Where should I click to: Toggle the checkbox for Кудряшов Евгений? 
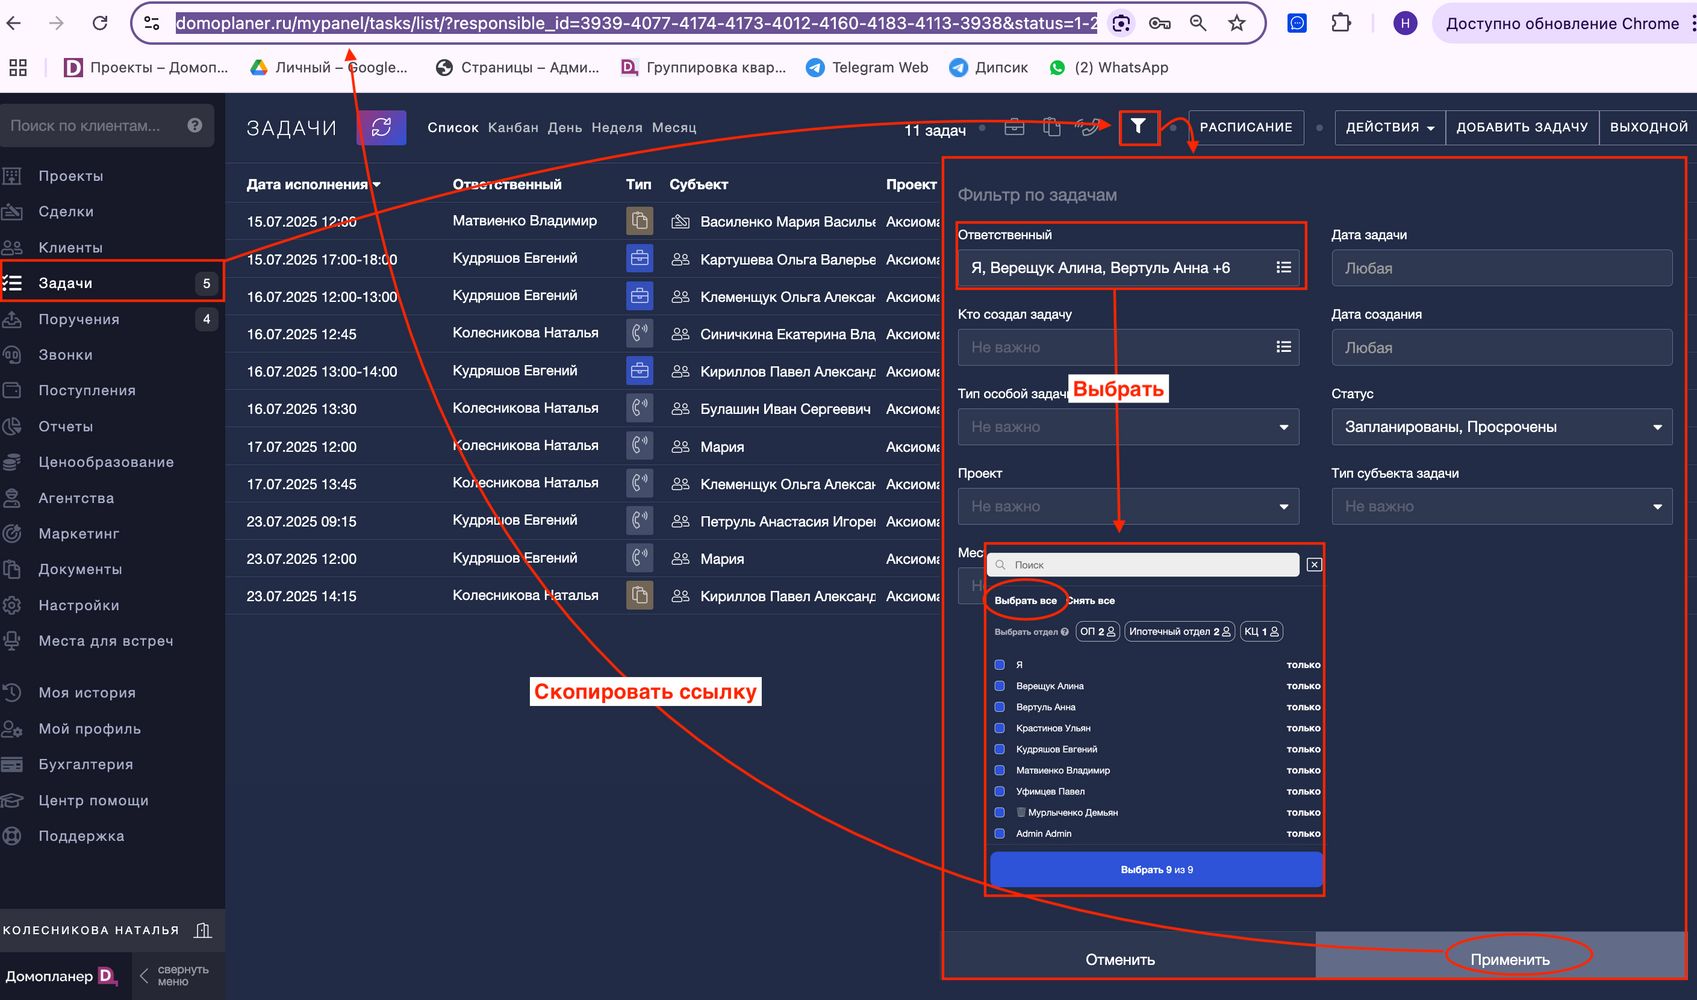pyautogui.click(x=999, y=749)
